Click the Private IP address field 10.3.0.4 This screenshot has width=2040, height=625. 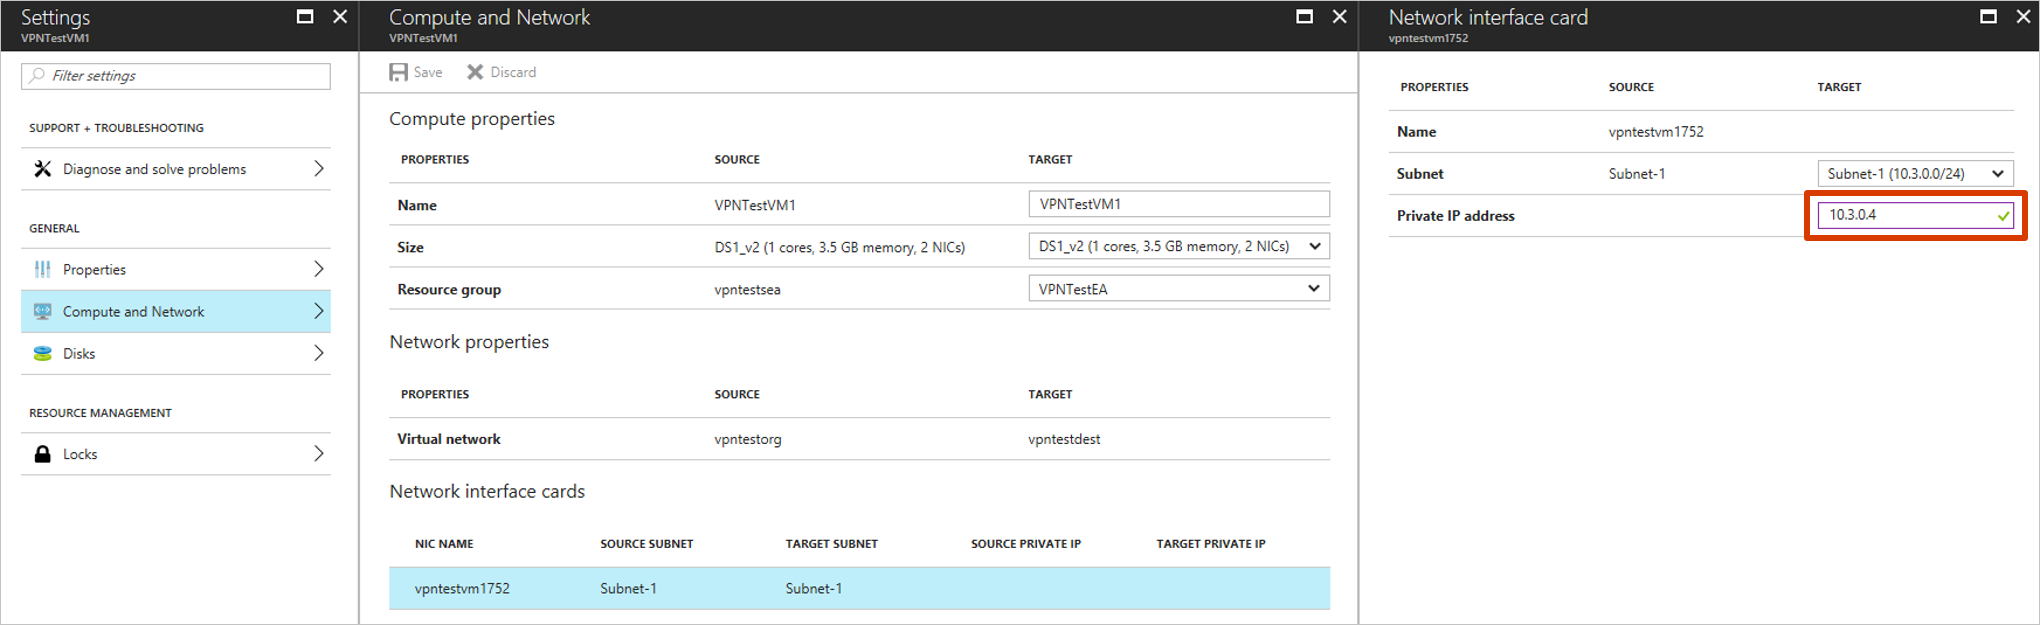1915,215
